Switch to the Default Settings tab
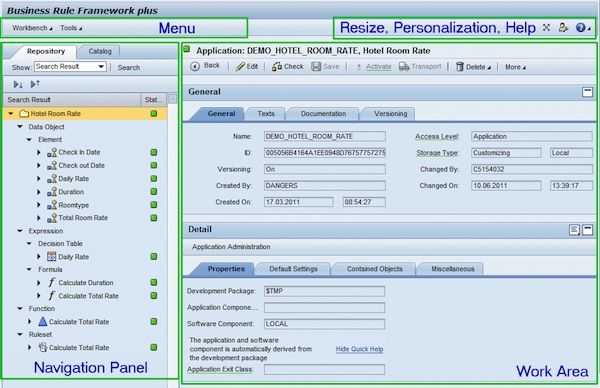 [293, 269]
